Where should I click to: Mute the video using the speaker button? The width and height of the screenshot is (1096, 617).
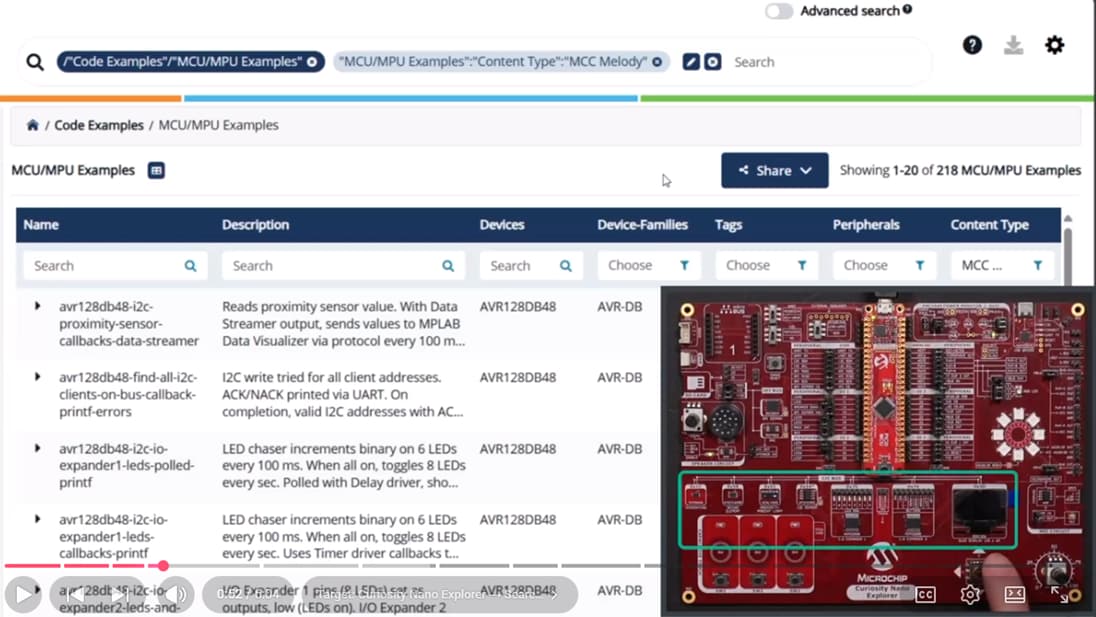[176, 594]
